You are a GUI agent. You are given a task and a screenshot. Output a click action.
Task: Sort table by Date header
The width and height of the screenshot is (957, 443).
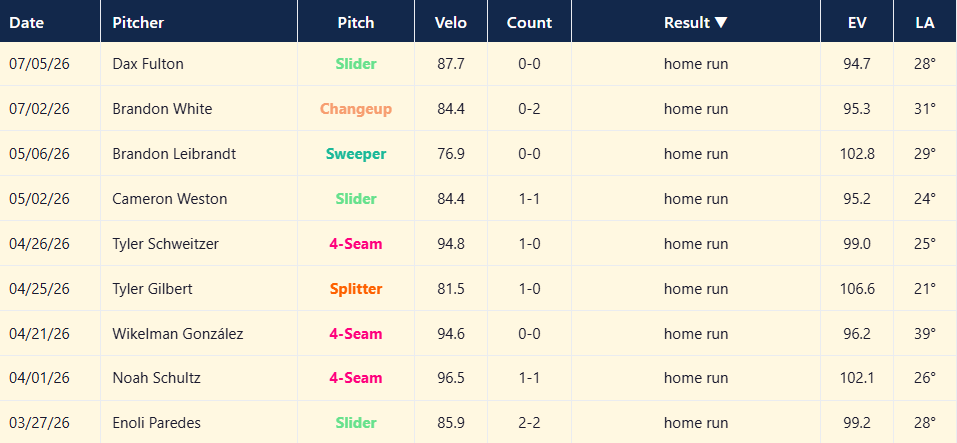tap(26, 23)
